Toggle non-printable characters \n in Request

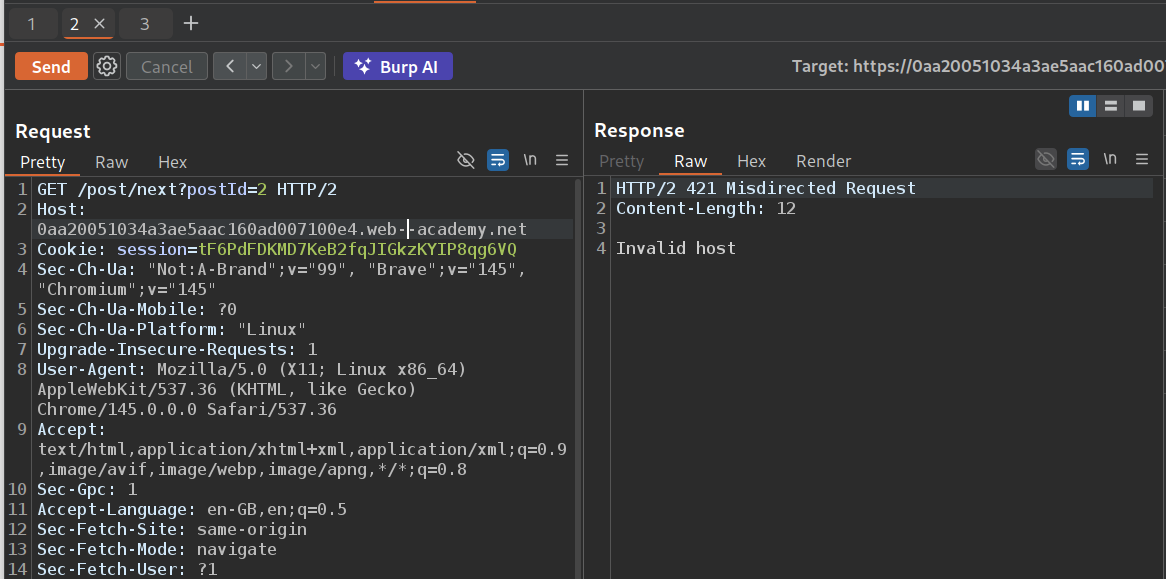click(530, 160)
